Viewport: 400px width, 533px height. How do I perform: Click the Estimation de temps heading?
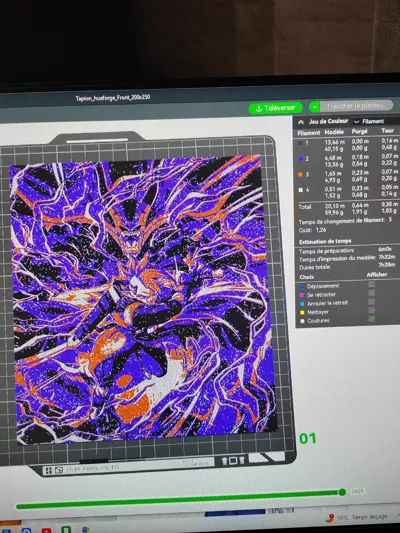pos(325,242)
